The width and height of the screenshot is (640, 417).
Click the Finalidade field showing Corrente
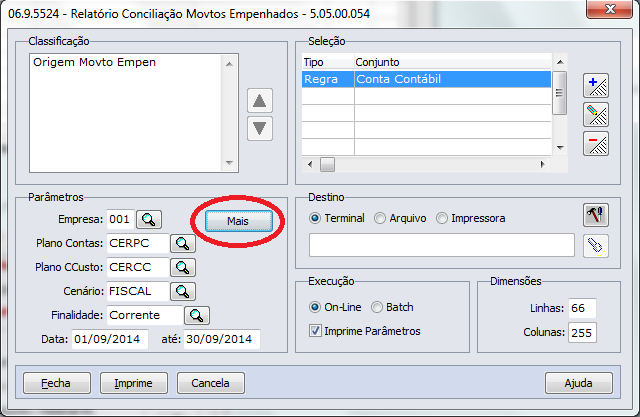pyautogui.click(x=145, y=315)
